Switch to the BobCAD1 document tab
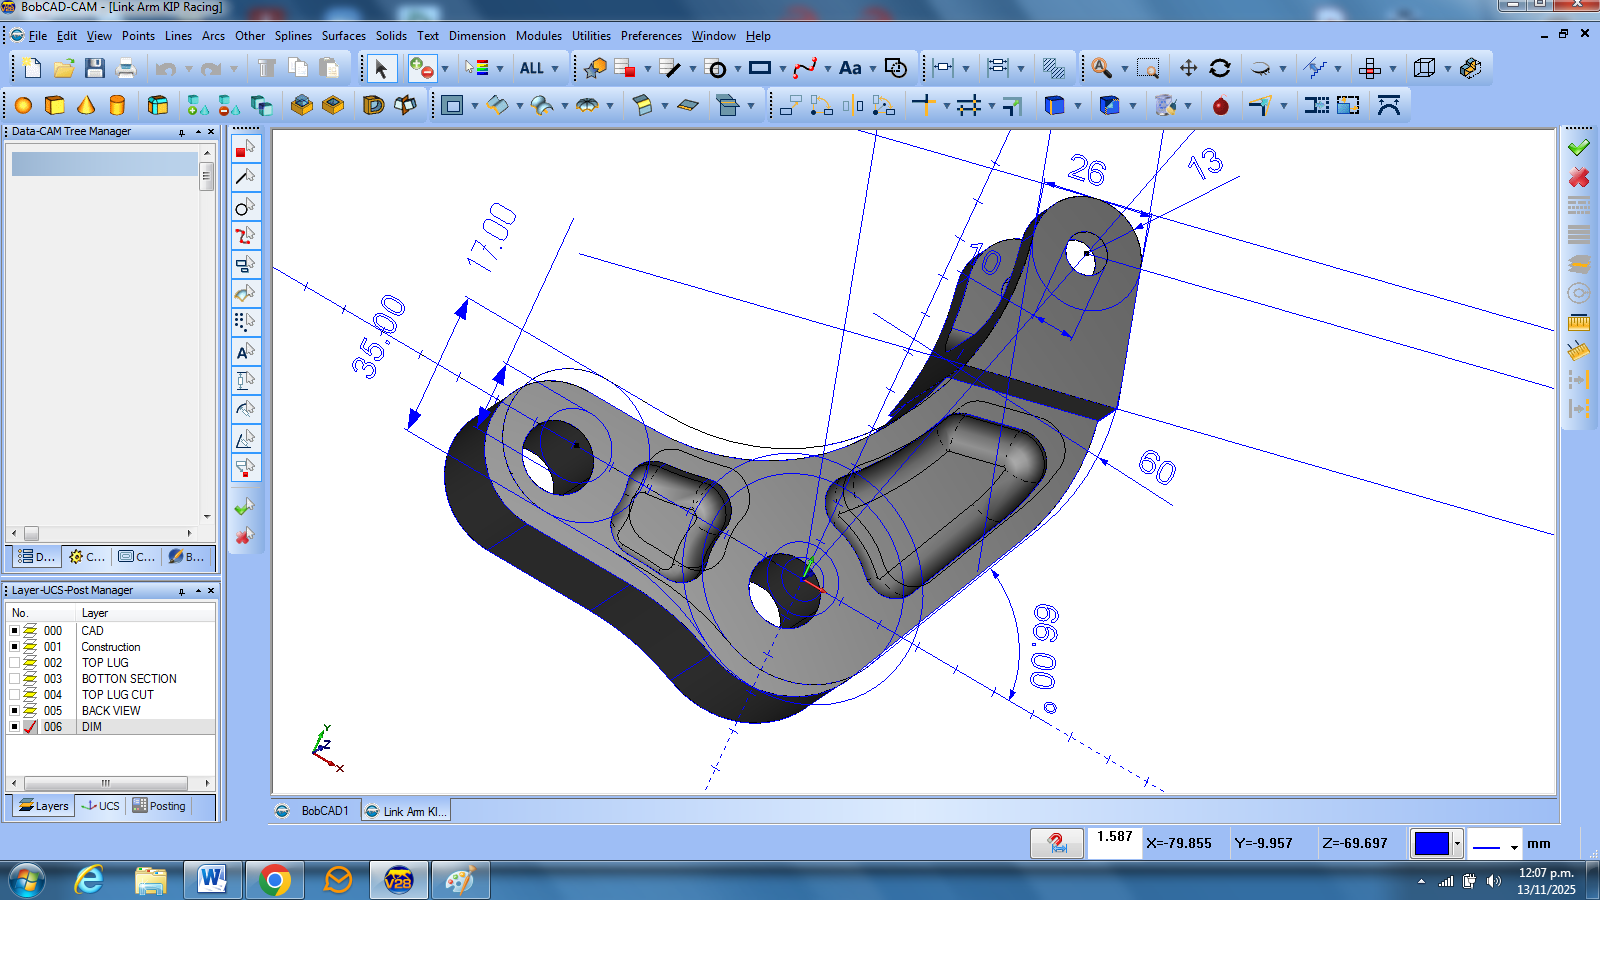 tap(314, 811)
